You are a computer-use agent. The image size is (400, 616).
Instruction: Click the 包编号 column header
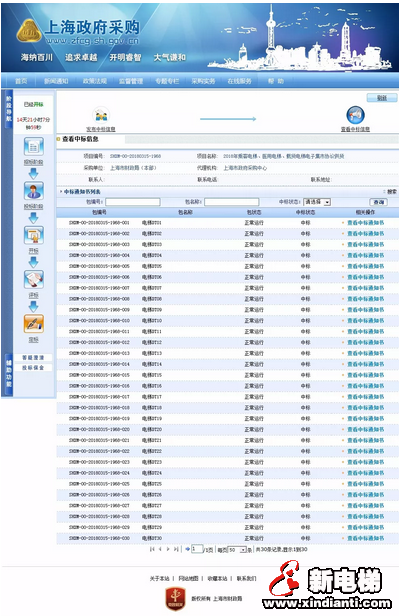pyautogui.click(x=99, y=212)
